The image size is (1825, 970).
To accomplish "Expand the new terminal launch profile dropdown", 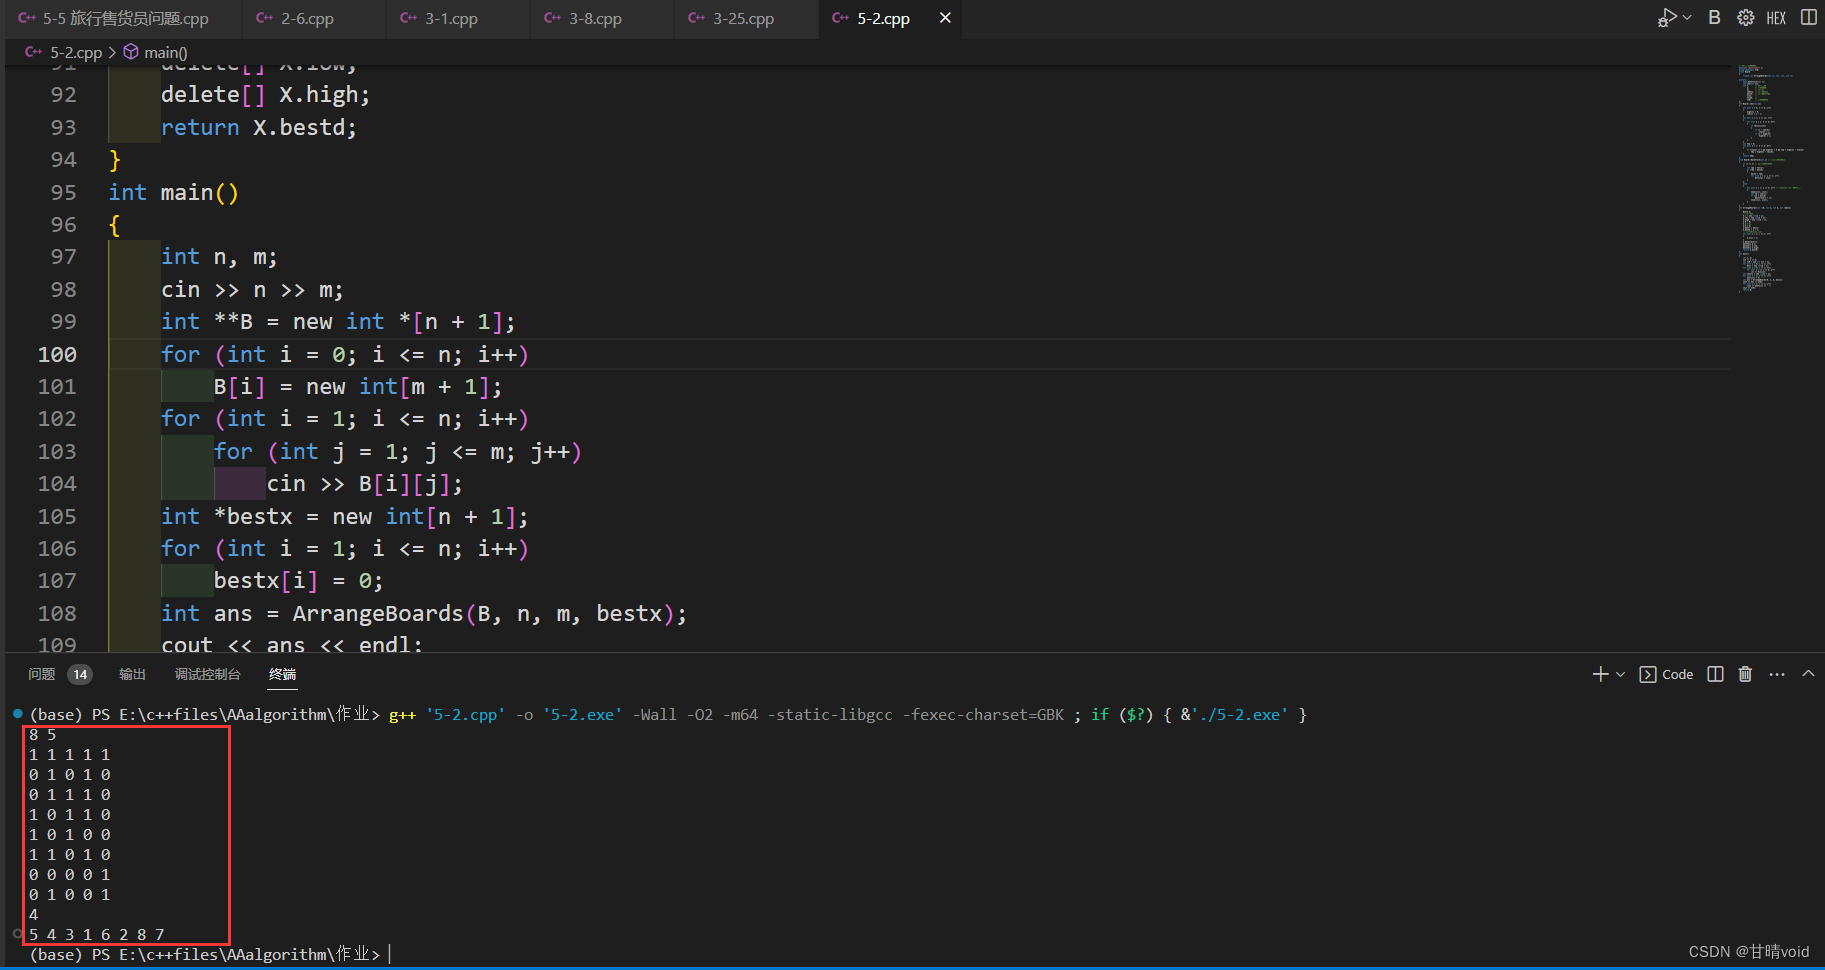I will click(1620, 674).
